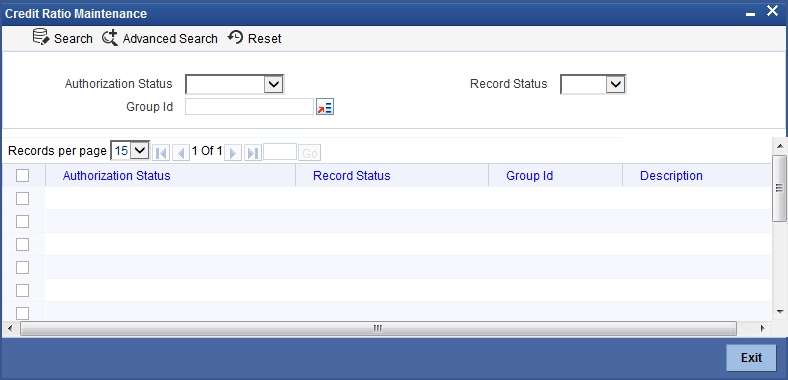Image resolution: width=788 pixels, height=380 pixels.
Task: Close the Credit Ratio Maintenance window
Action: point(772,11)
